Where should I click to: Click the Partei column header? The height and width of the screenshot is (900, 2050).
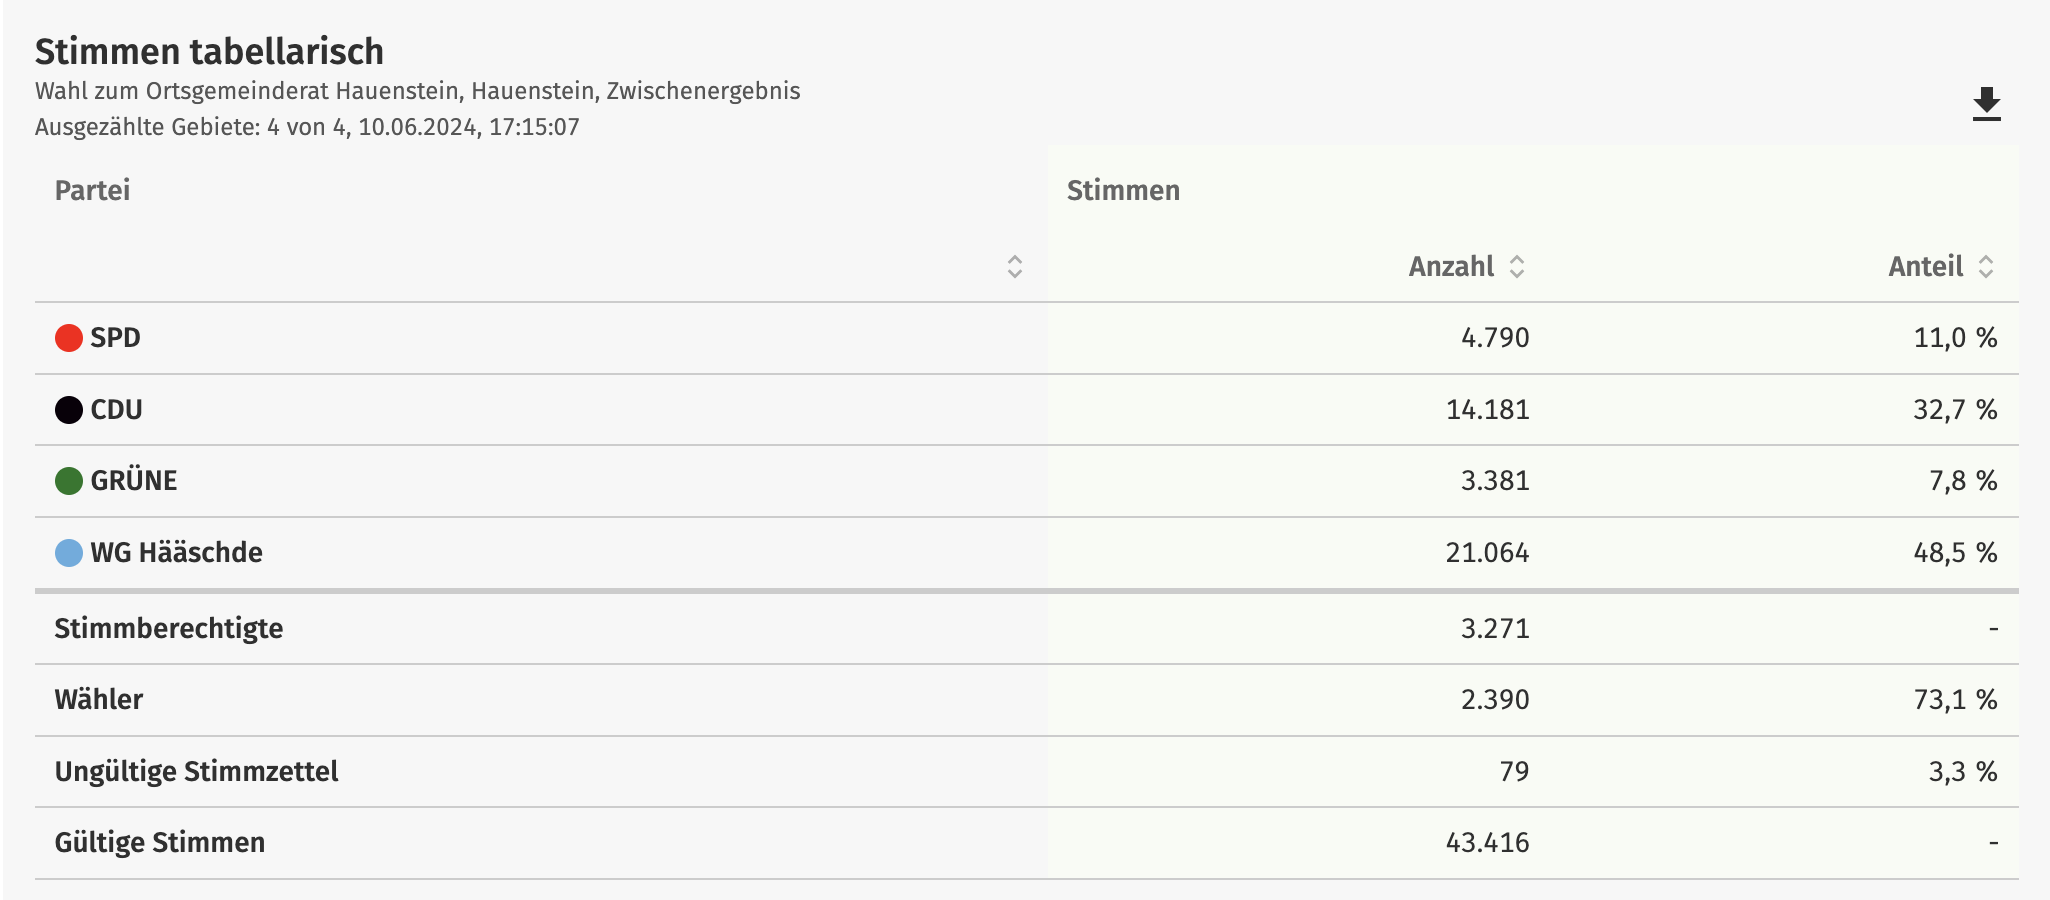tap(92, 191)
